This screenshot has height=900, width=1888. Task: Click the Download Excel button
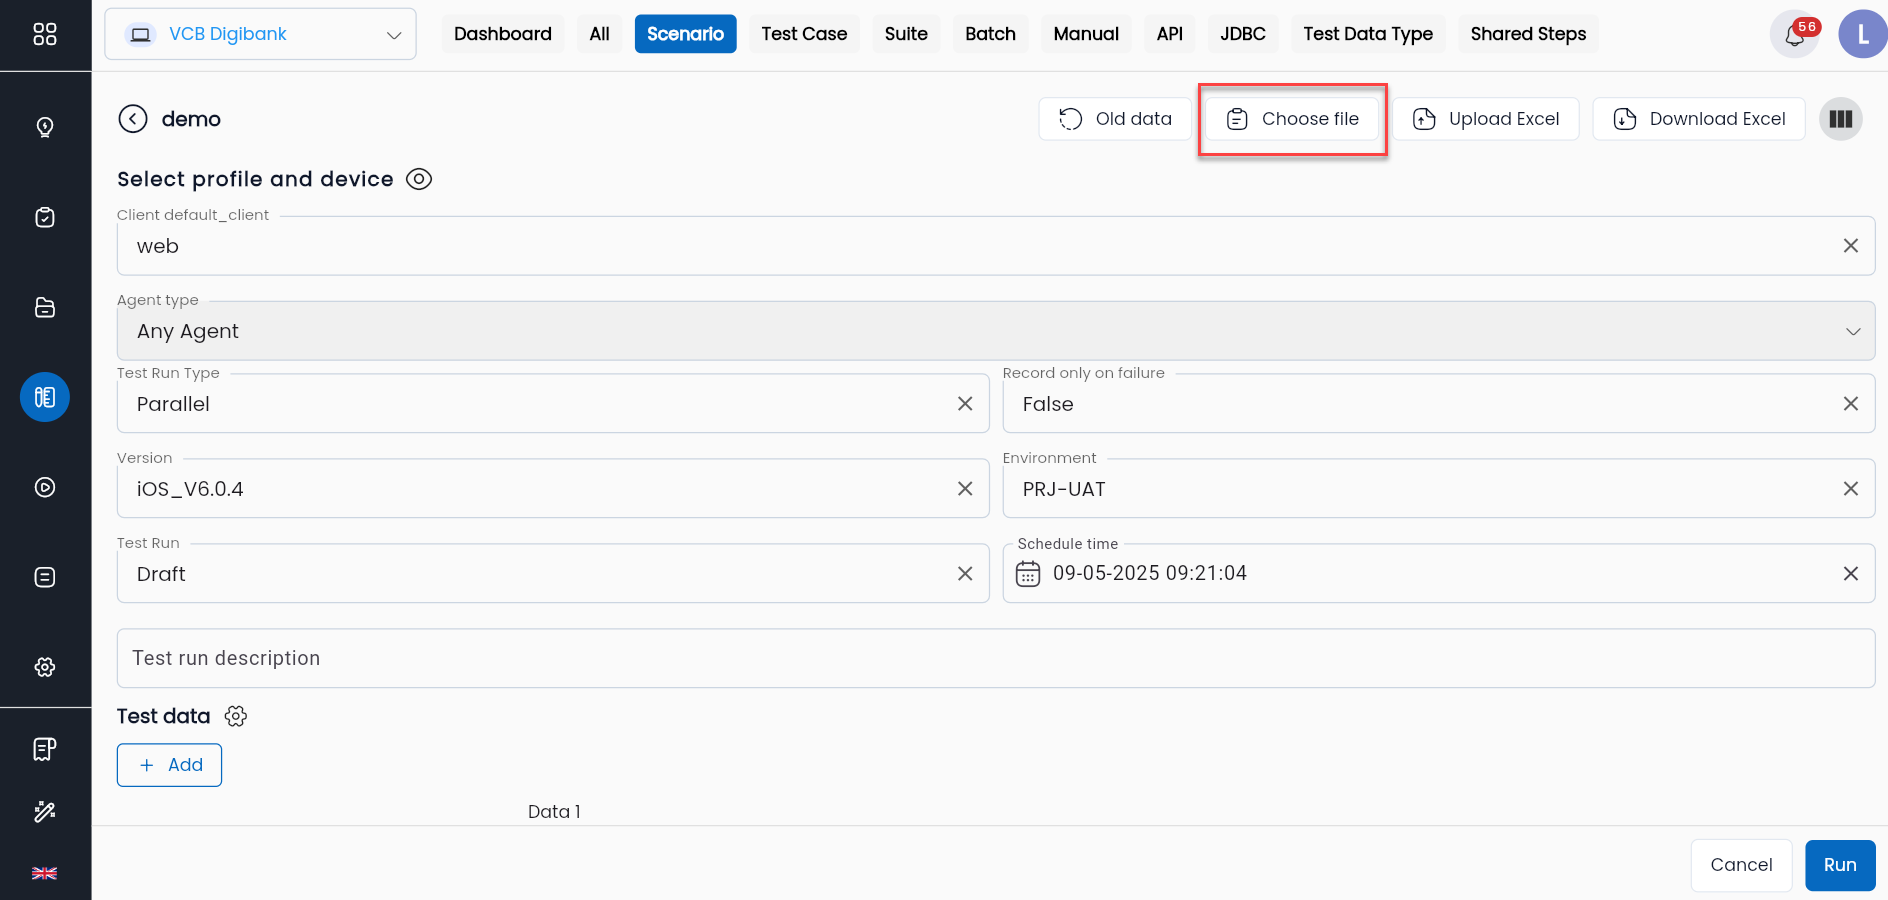(x=1699, y=119)
